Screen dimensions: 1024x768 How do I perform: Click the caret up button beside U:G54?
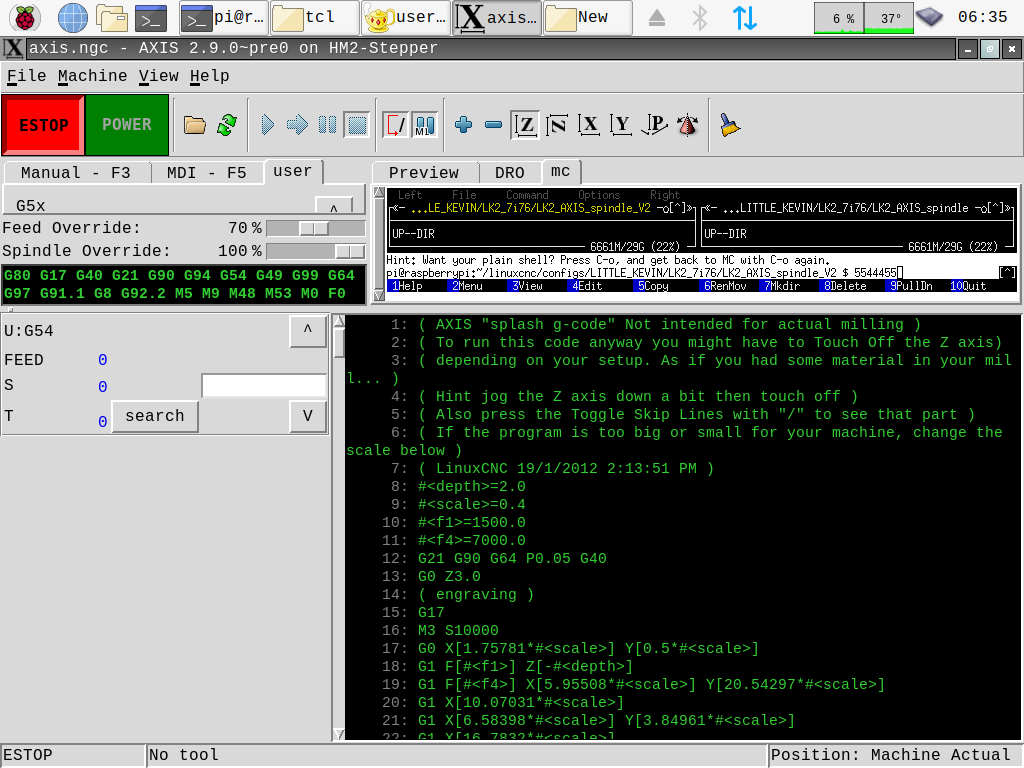(308, 330)
